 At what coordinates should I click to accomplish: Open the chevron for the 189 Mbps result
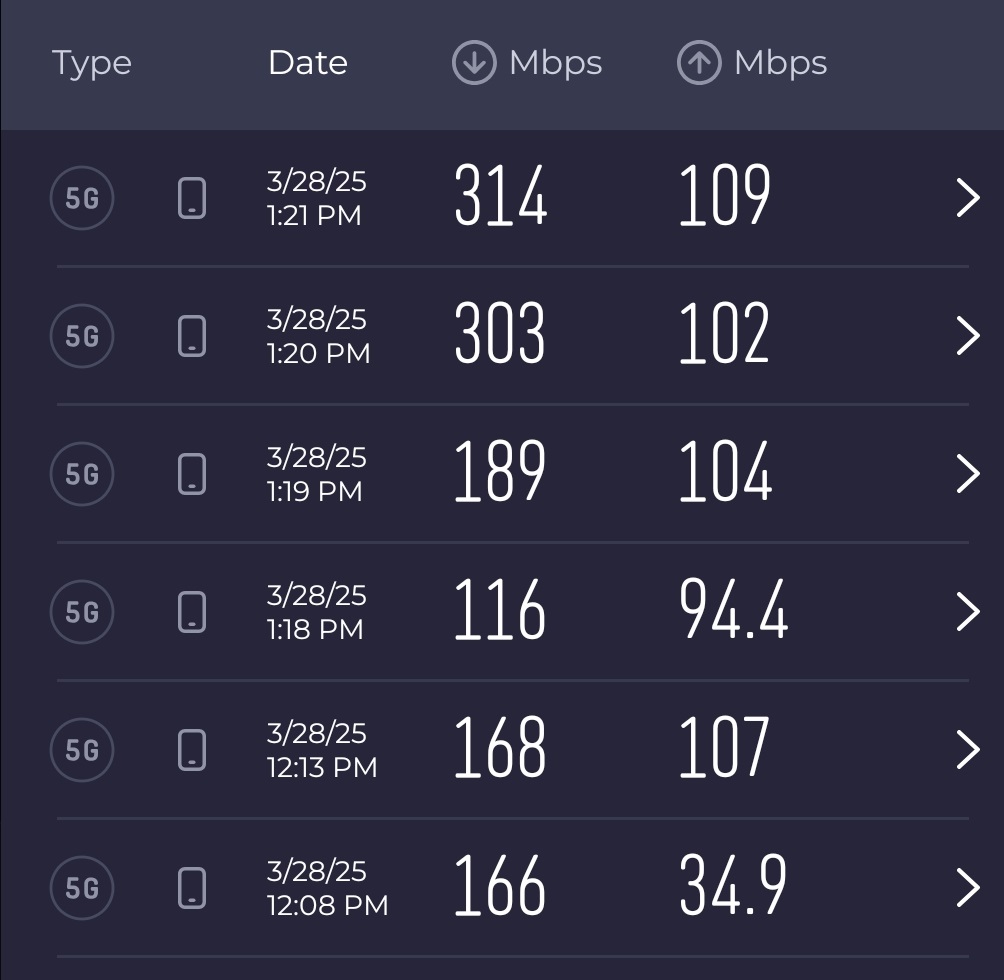(x=968, y=474)
